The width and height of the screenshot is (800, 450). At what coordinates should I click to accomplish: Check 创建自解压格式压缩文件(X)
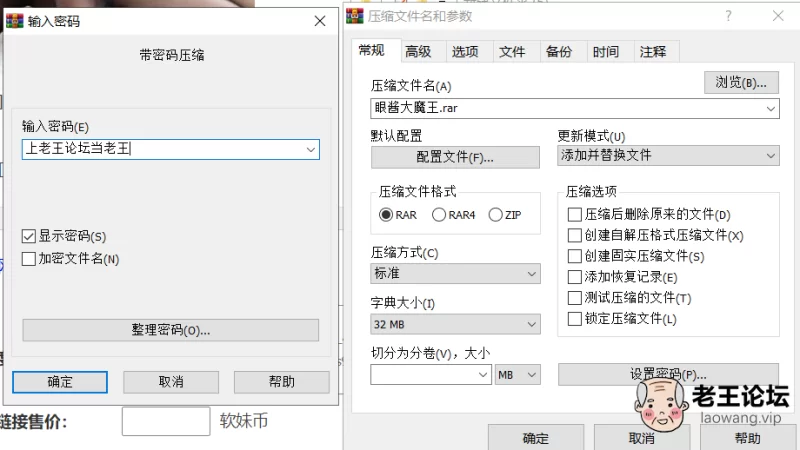[574, 235]
